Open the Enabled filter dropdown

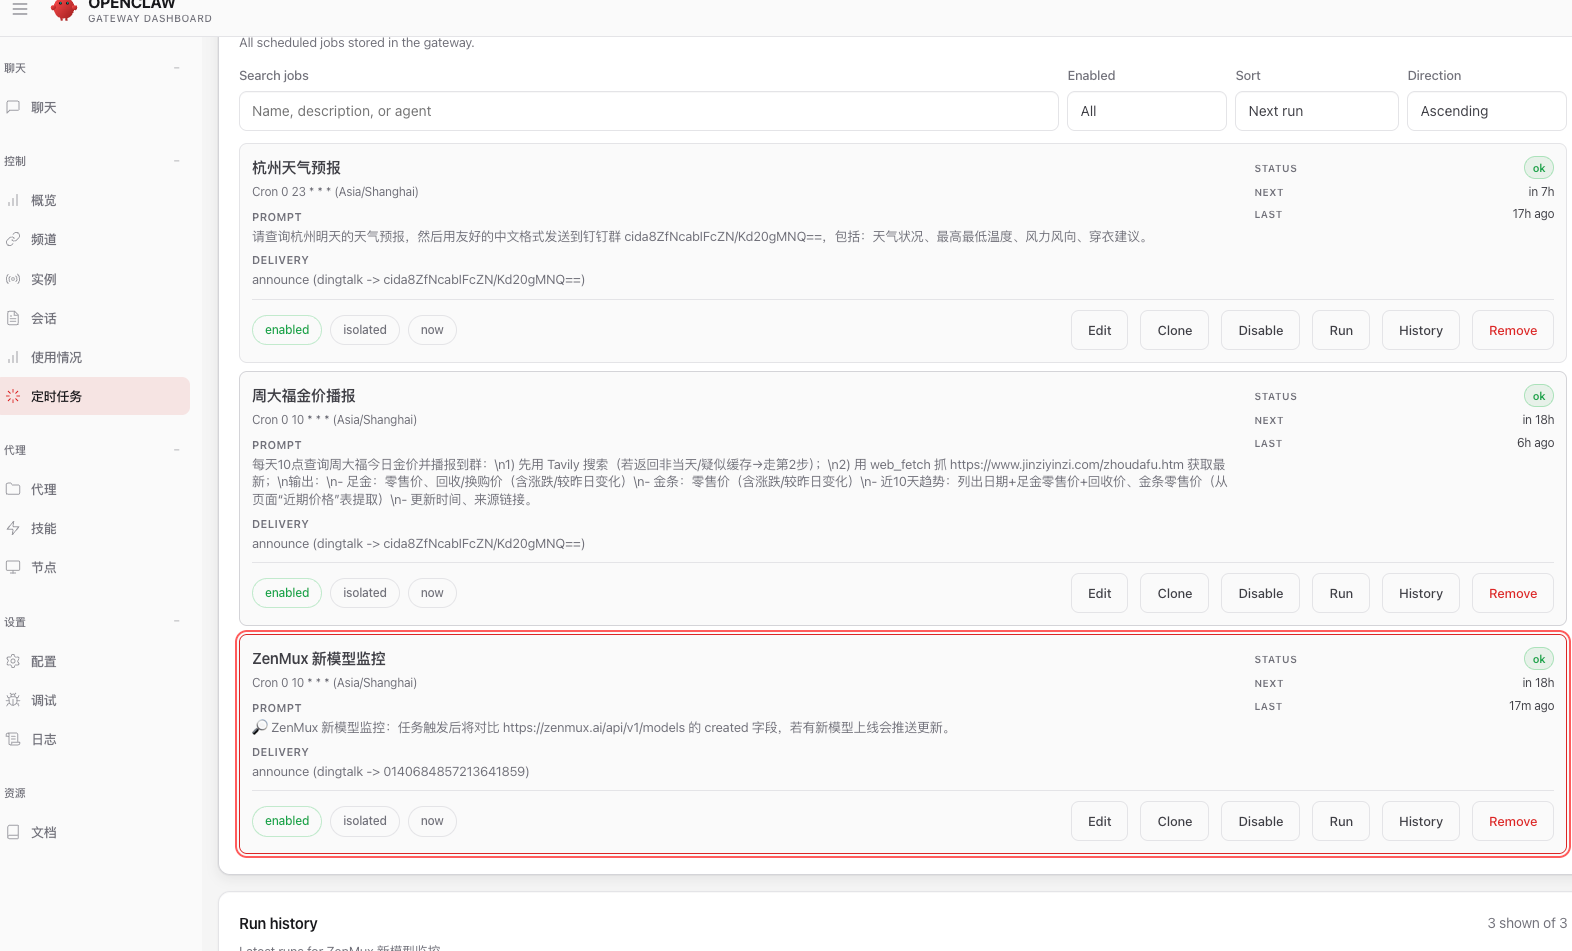1147,111
